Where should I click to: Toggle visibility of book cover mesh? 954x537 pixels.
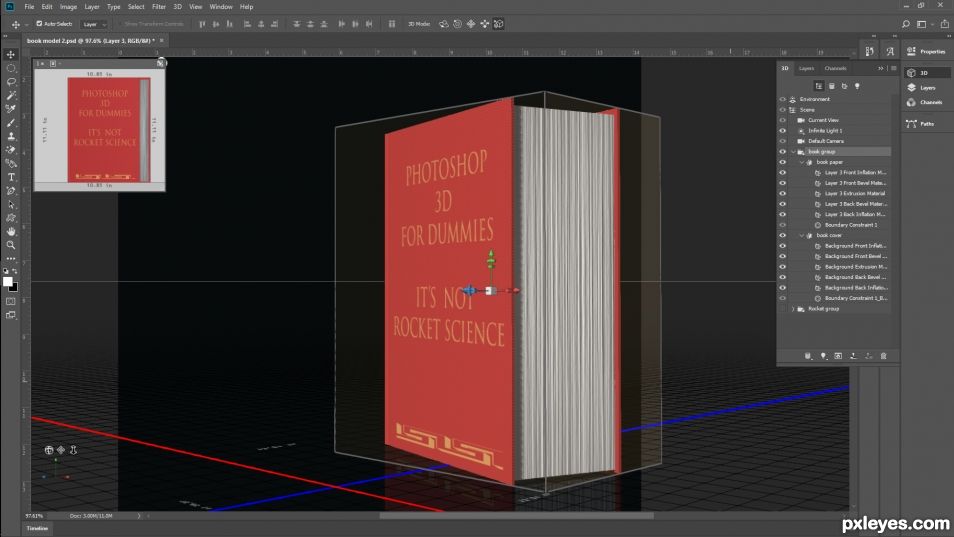[x=783, y=235]
